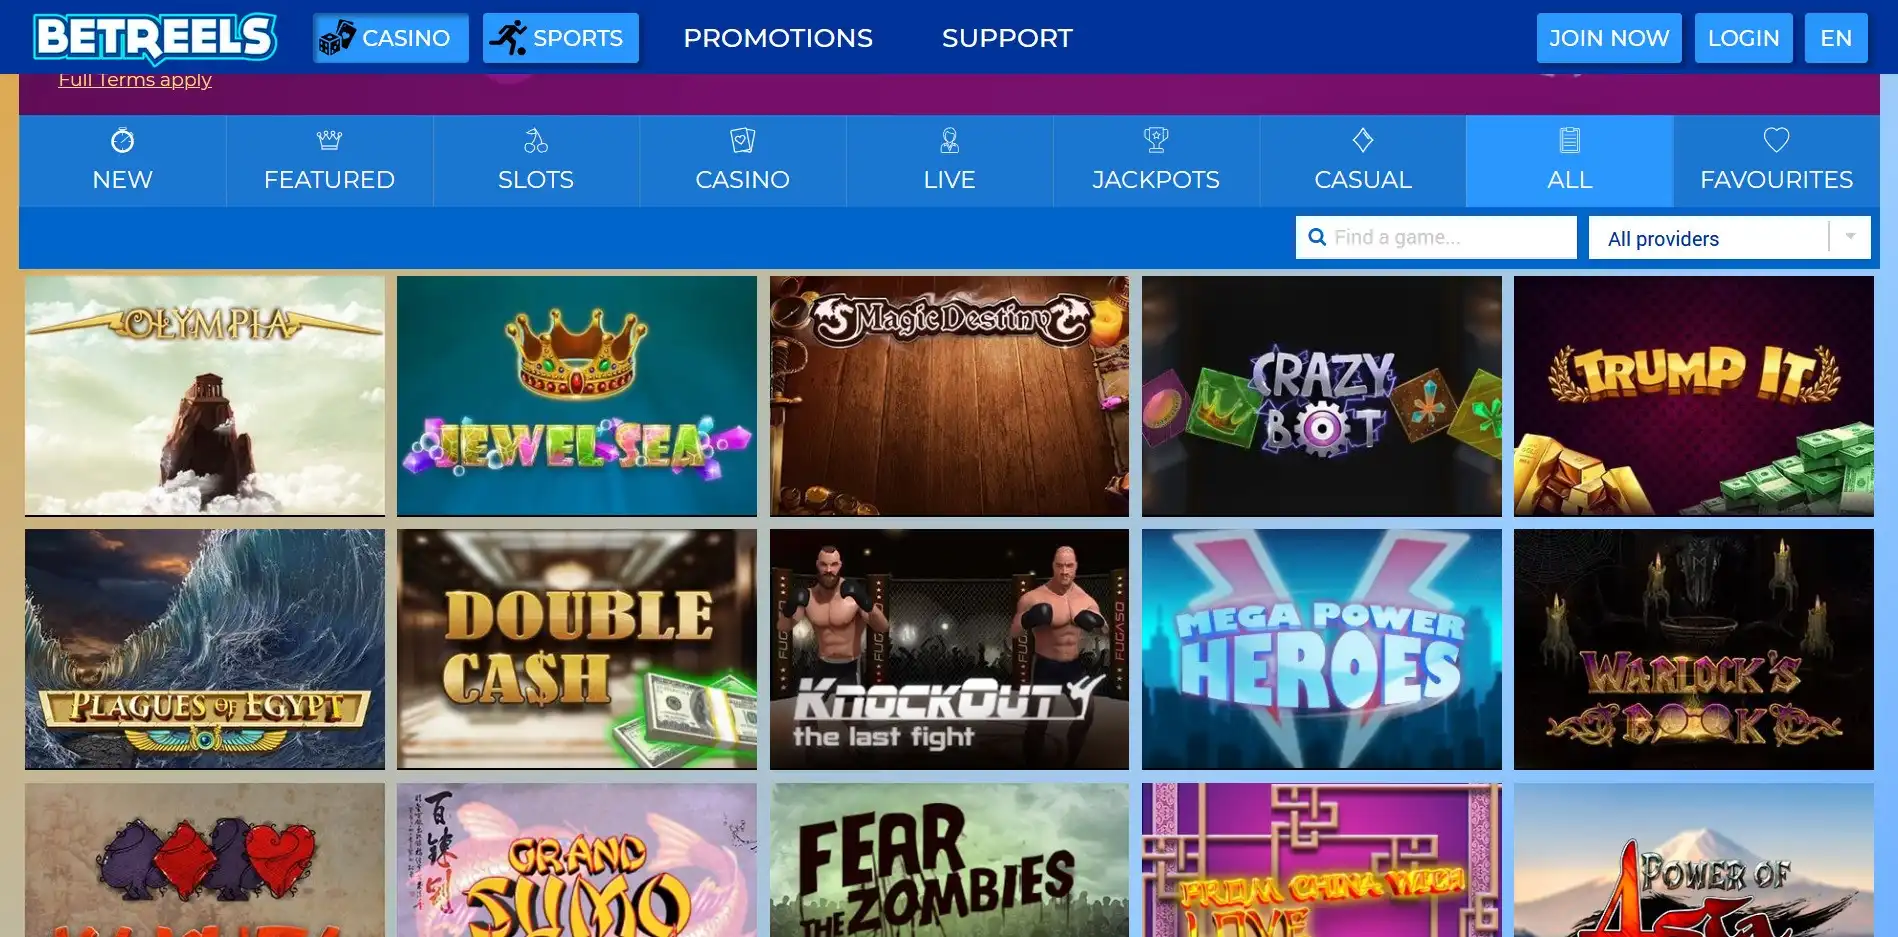
Task: Open the Full Terms apply link
Action: (x=135, y=79)
